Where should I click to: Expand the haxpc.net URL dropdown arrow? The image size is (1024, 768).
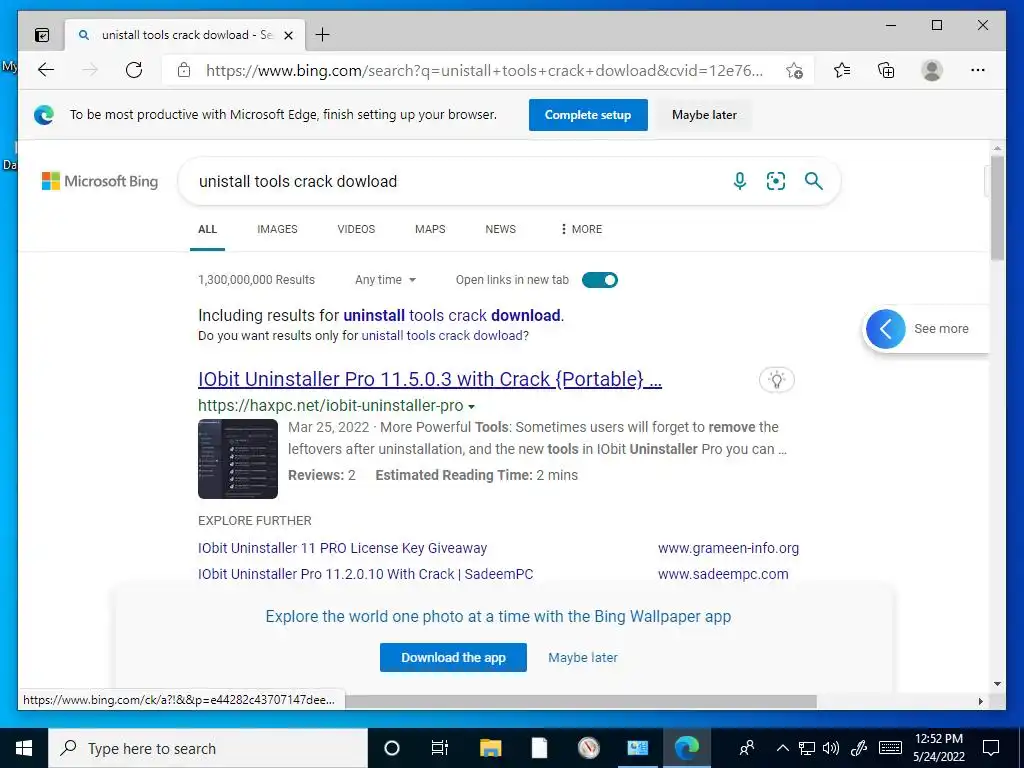tap(472, 406)
